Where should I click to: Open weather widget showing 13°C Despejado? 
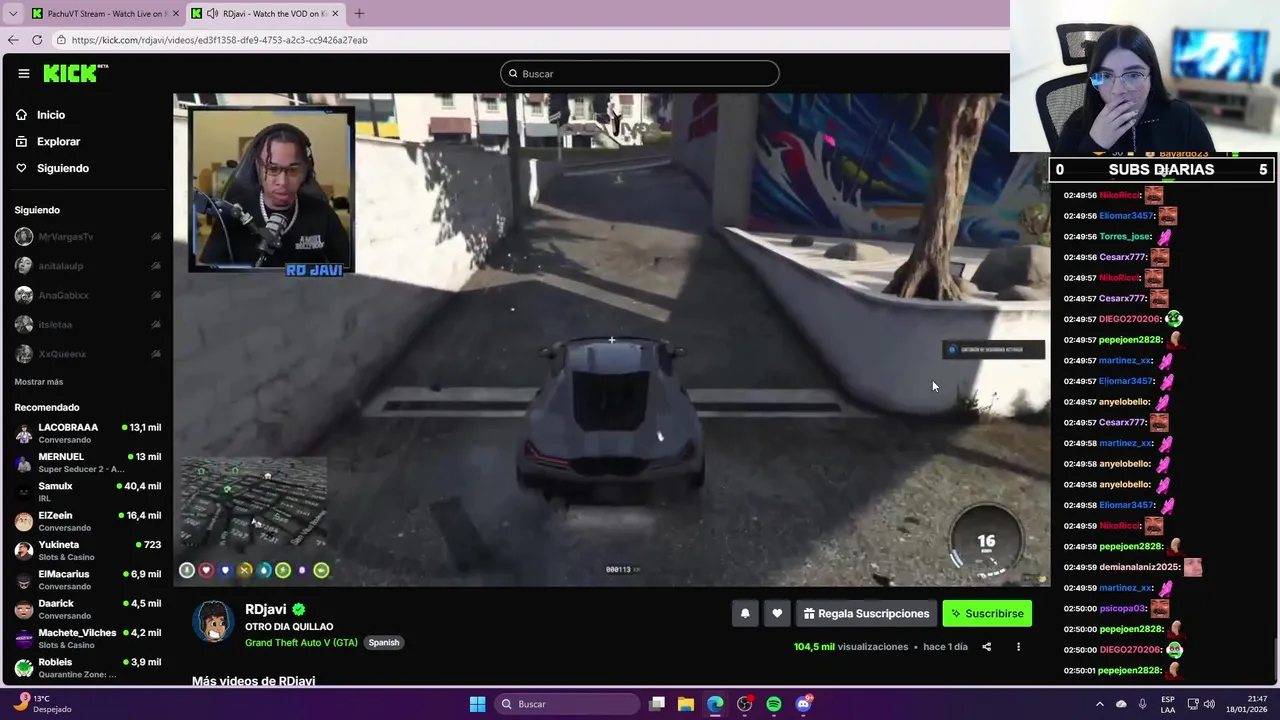tap(40, 704)
